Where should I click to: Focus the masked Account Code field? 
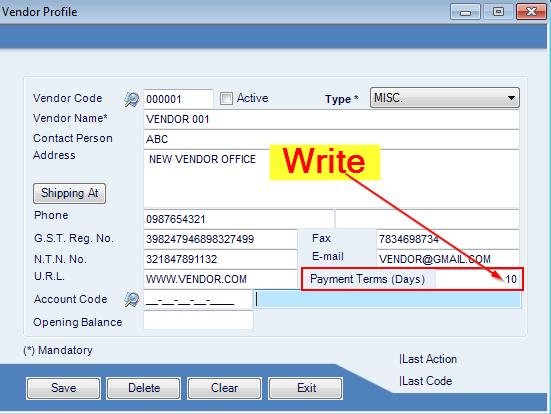(x=198, y=299)
